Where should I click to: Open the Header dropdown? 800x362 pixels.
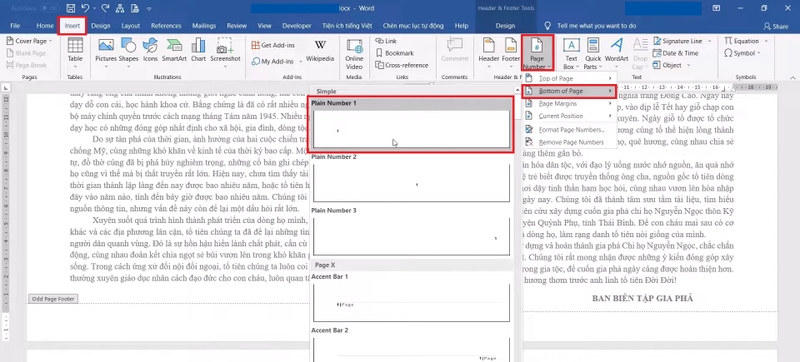tap(489, 54)
